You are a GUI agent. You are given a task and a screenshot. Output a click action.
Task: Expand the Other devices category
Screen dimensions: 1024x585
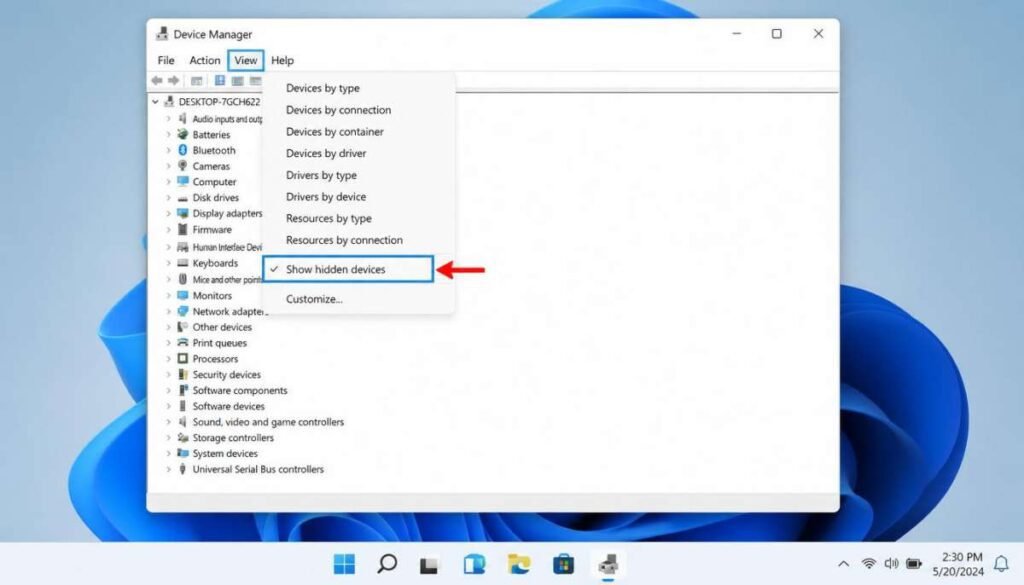[168, 327]
